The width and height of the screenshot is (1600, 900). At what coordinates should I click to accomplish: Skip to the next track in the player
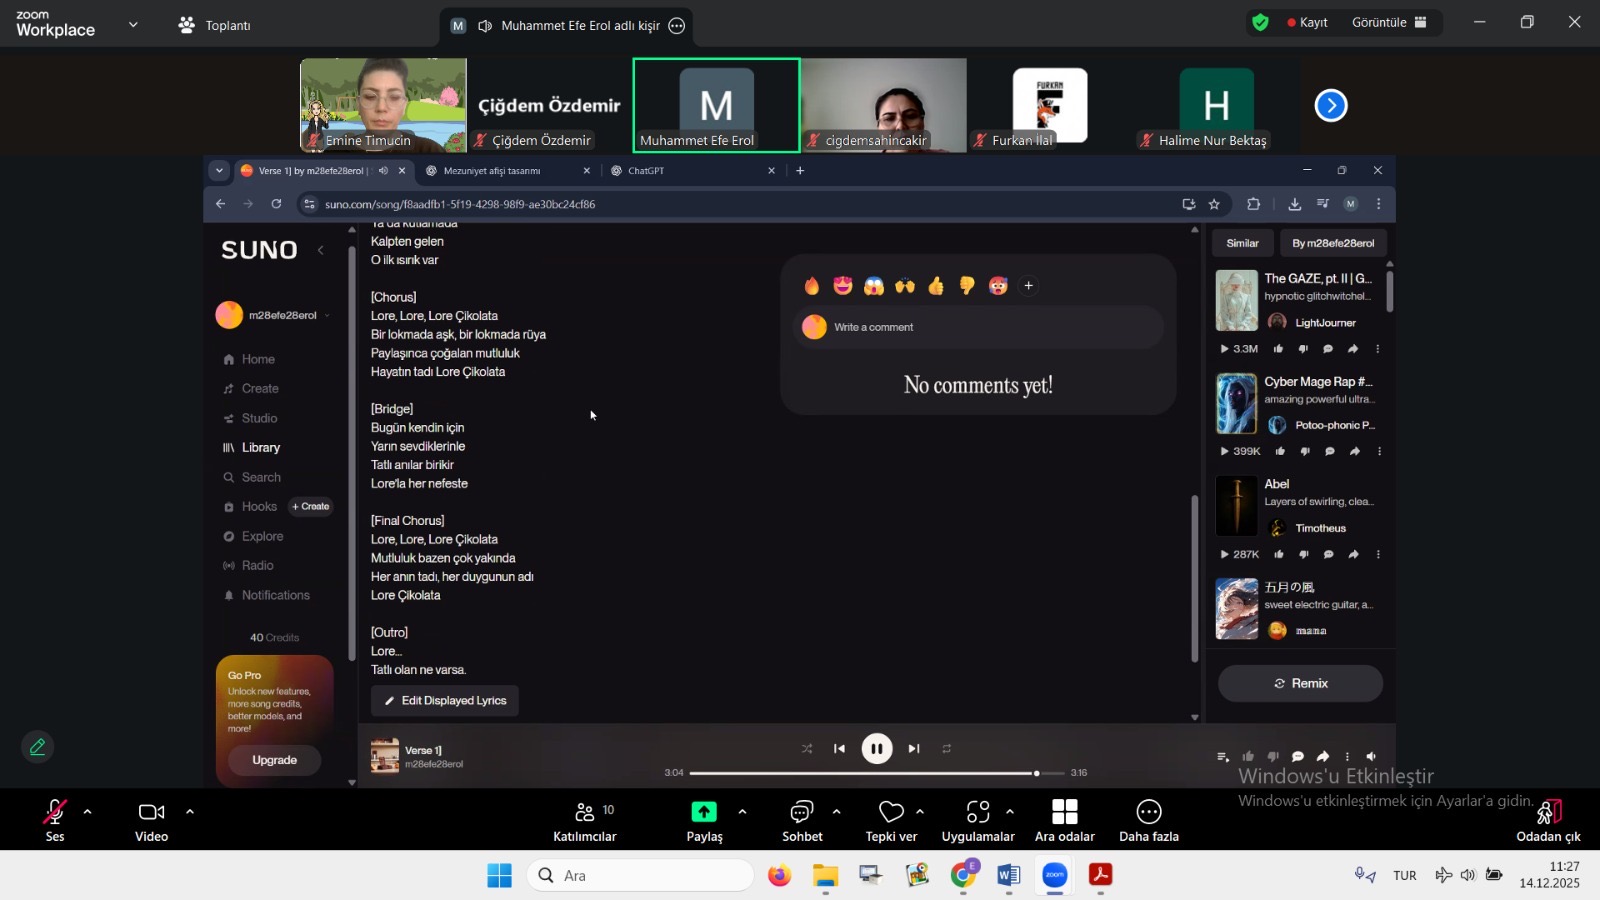913,748
